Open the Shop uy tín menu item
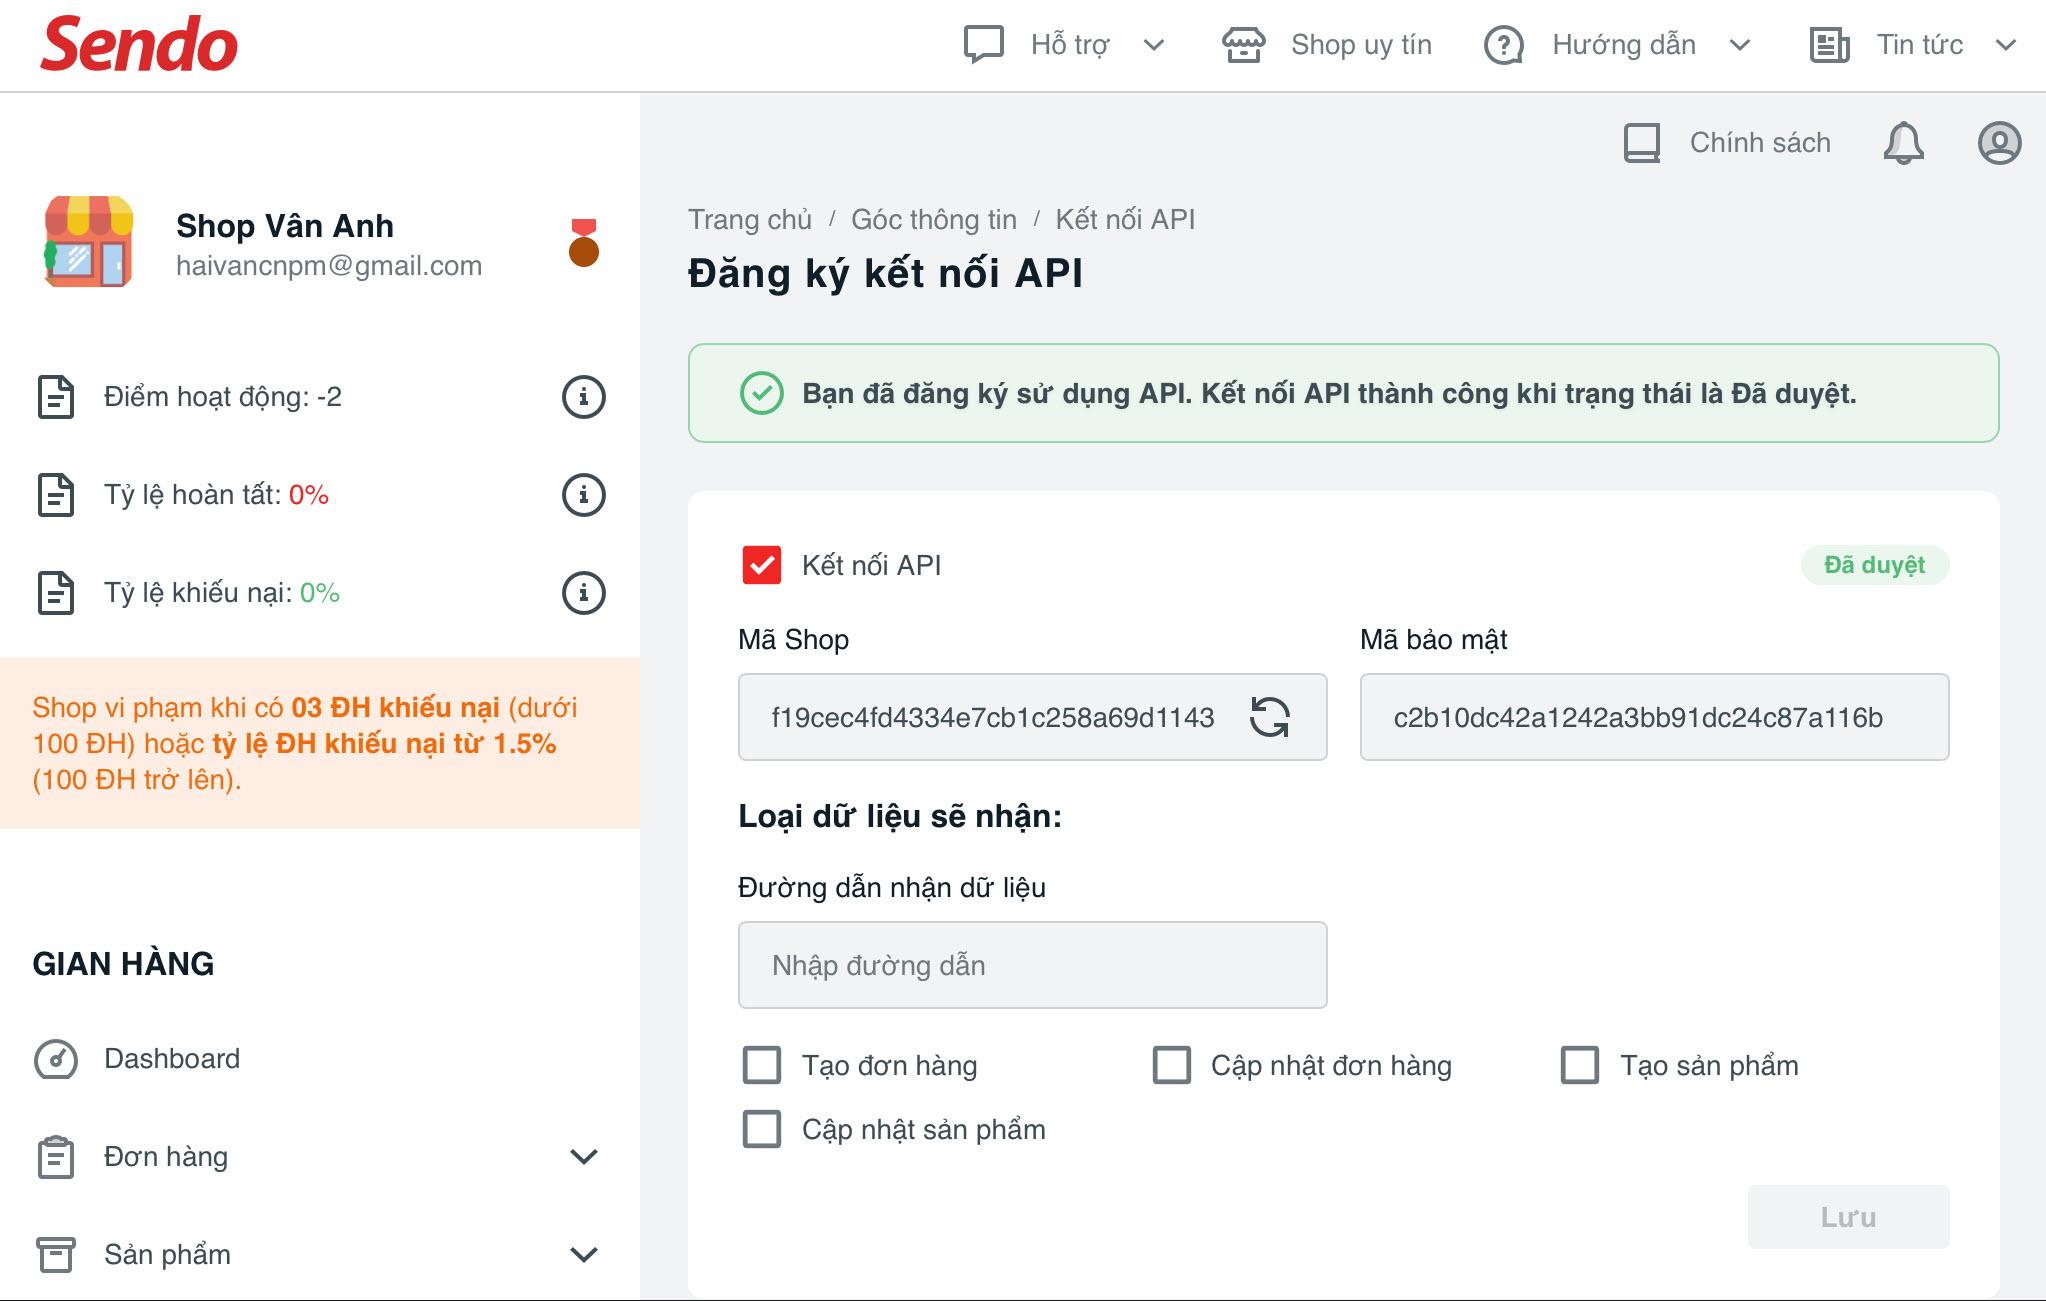2046x1301 pixels. pos(1328,45)
